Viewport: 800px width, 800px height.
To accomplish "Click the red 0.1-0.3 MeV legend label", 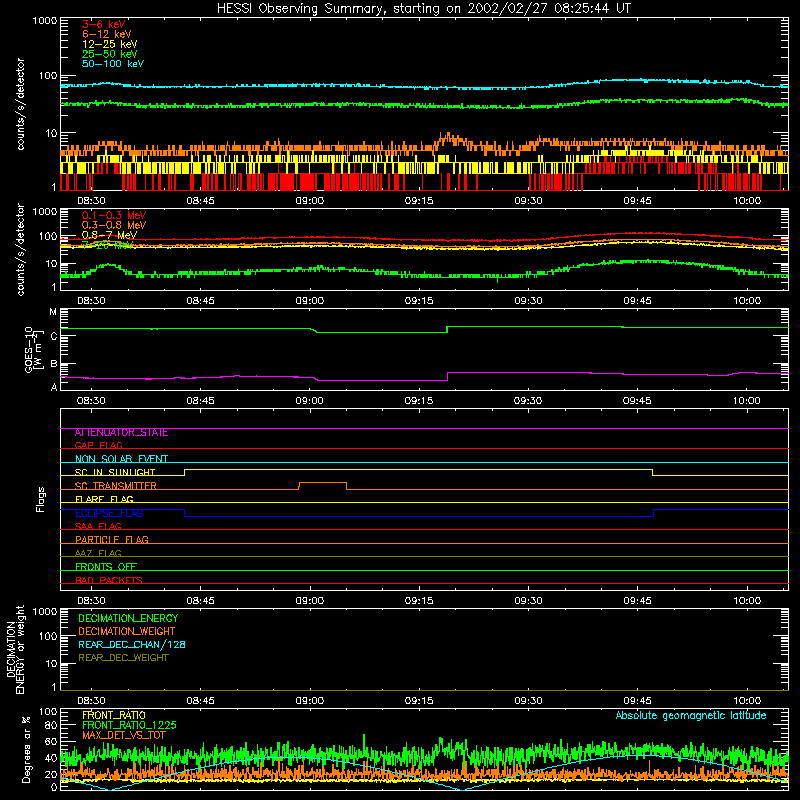I will 114,215.
